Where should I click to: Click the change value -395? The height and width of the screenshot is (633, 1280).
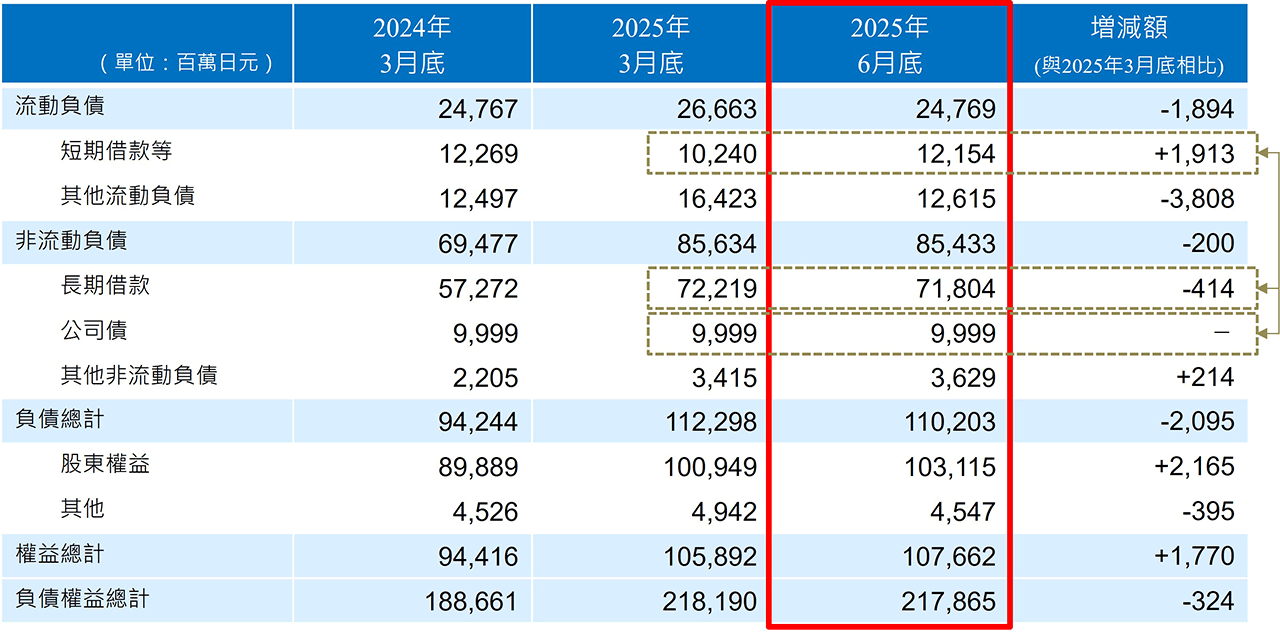[x=1210, y=513]
